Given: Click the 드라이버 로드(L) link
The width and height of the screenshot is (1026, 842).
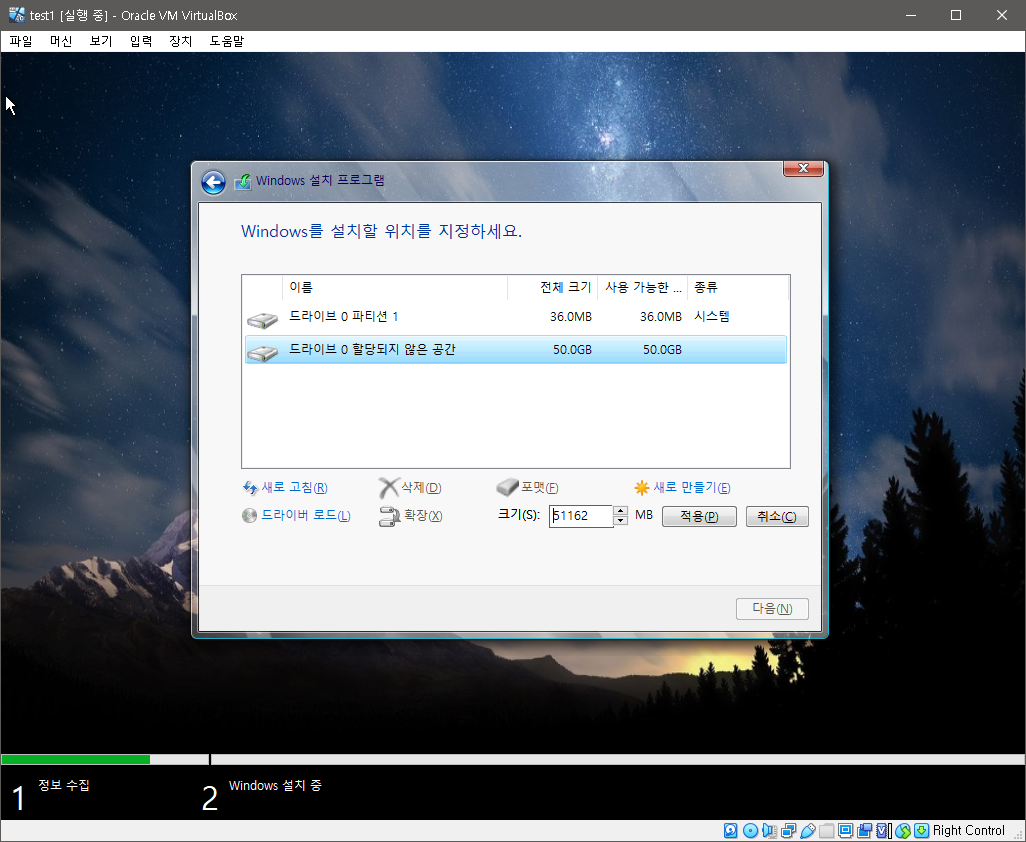Looking at the screenshot, I should [306, 516].
